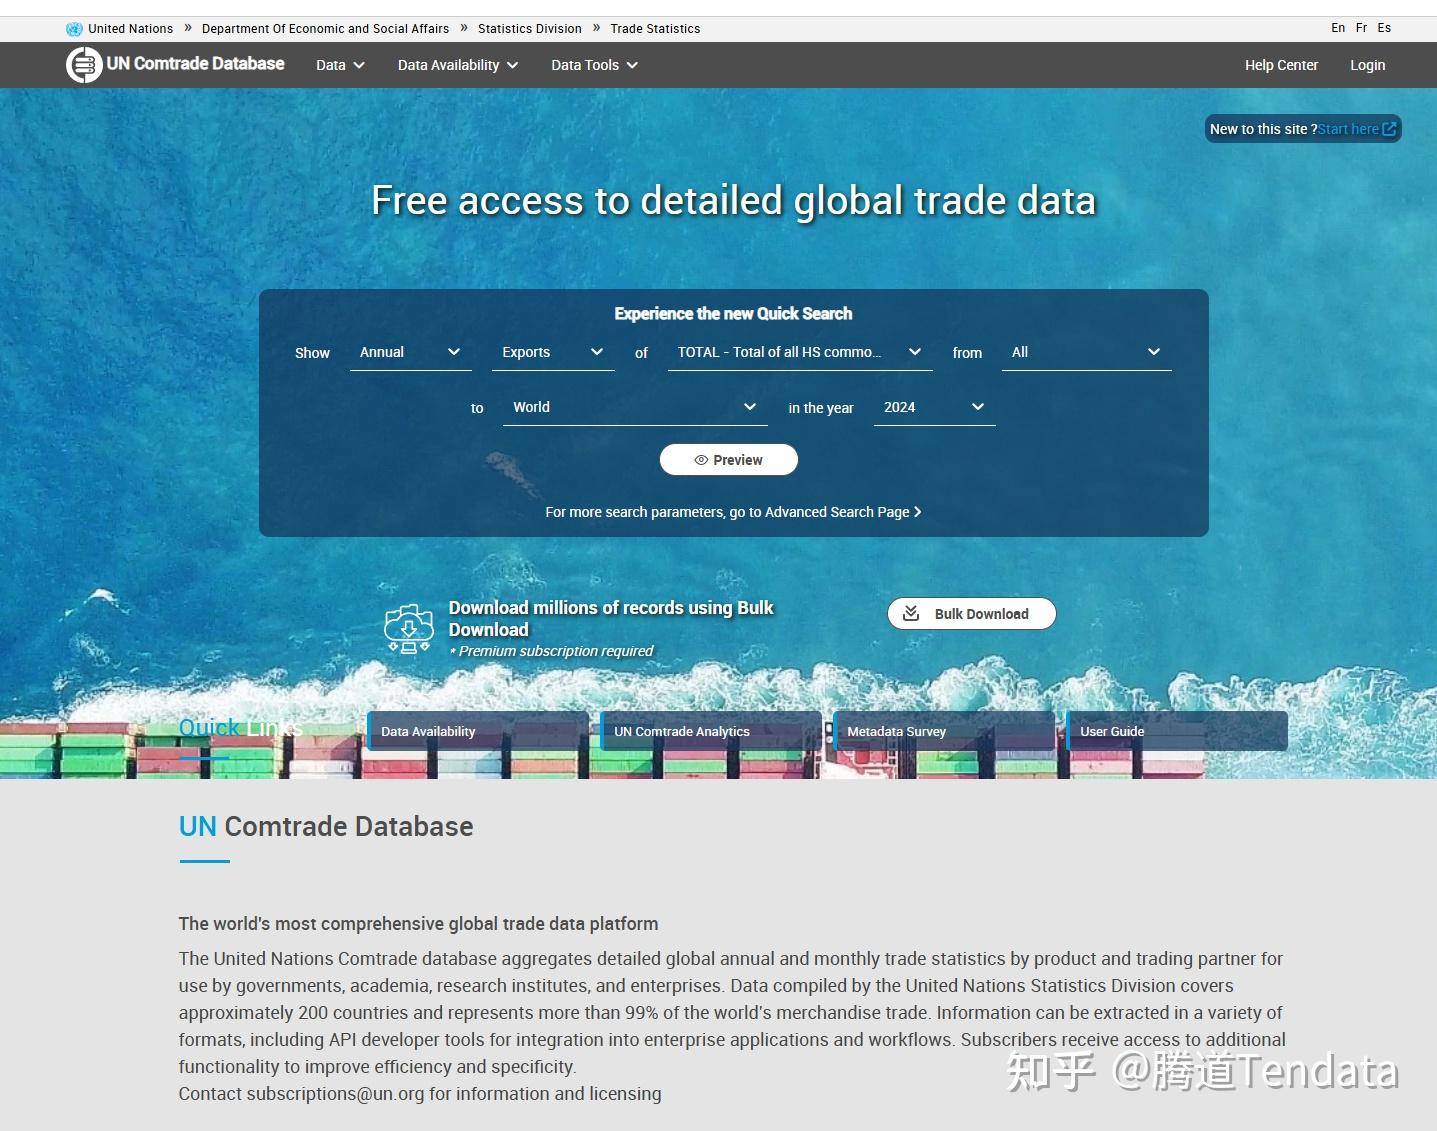Open the Data Availability quick link

tap(478, 731)
